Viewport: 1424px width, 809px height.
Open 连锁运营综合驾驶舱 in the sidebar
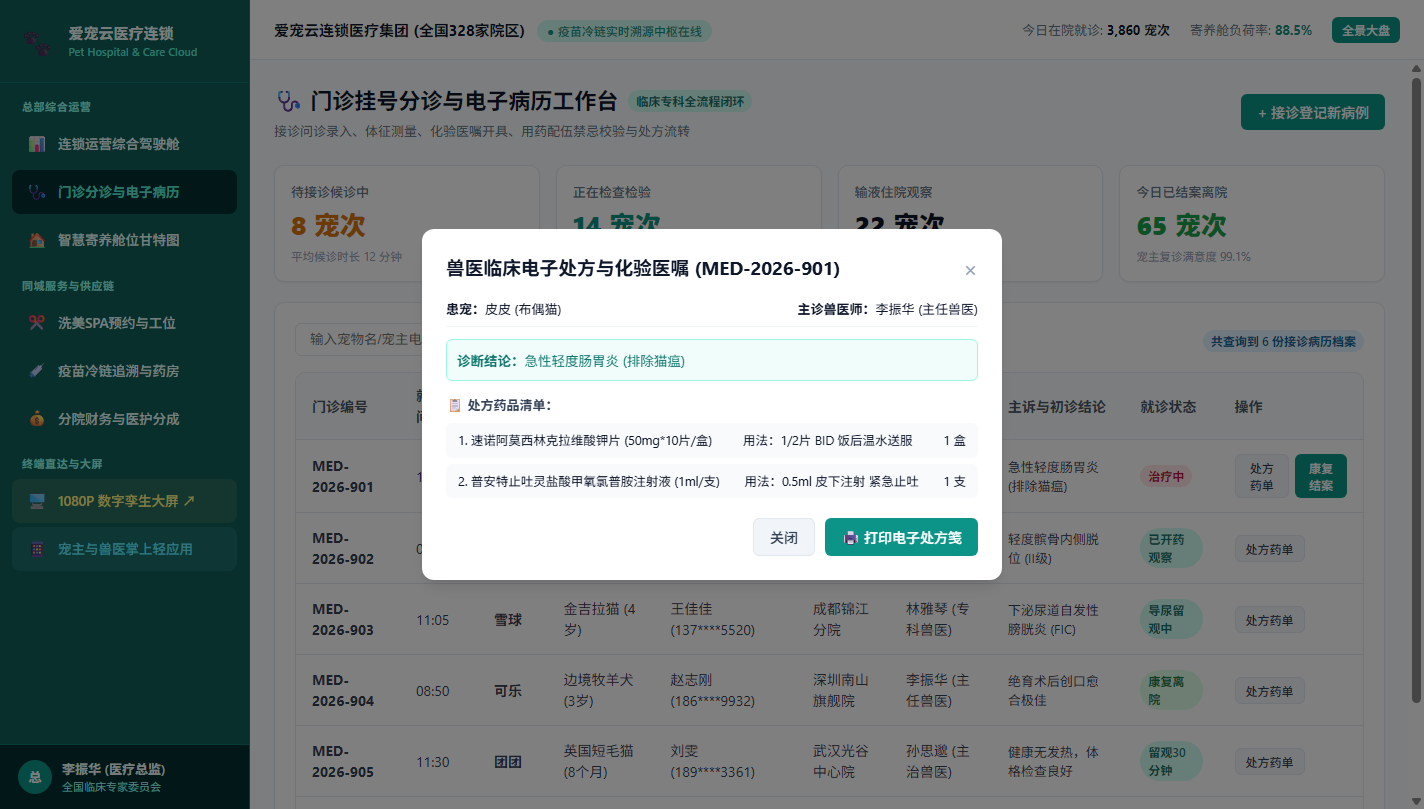tap(124, 144)
